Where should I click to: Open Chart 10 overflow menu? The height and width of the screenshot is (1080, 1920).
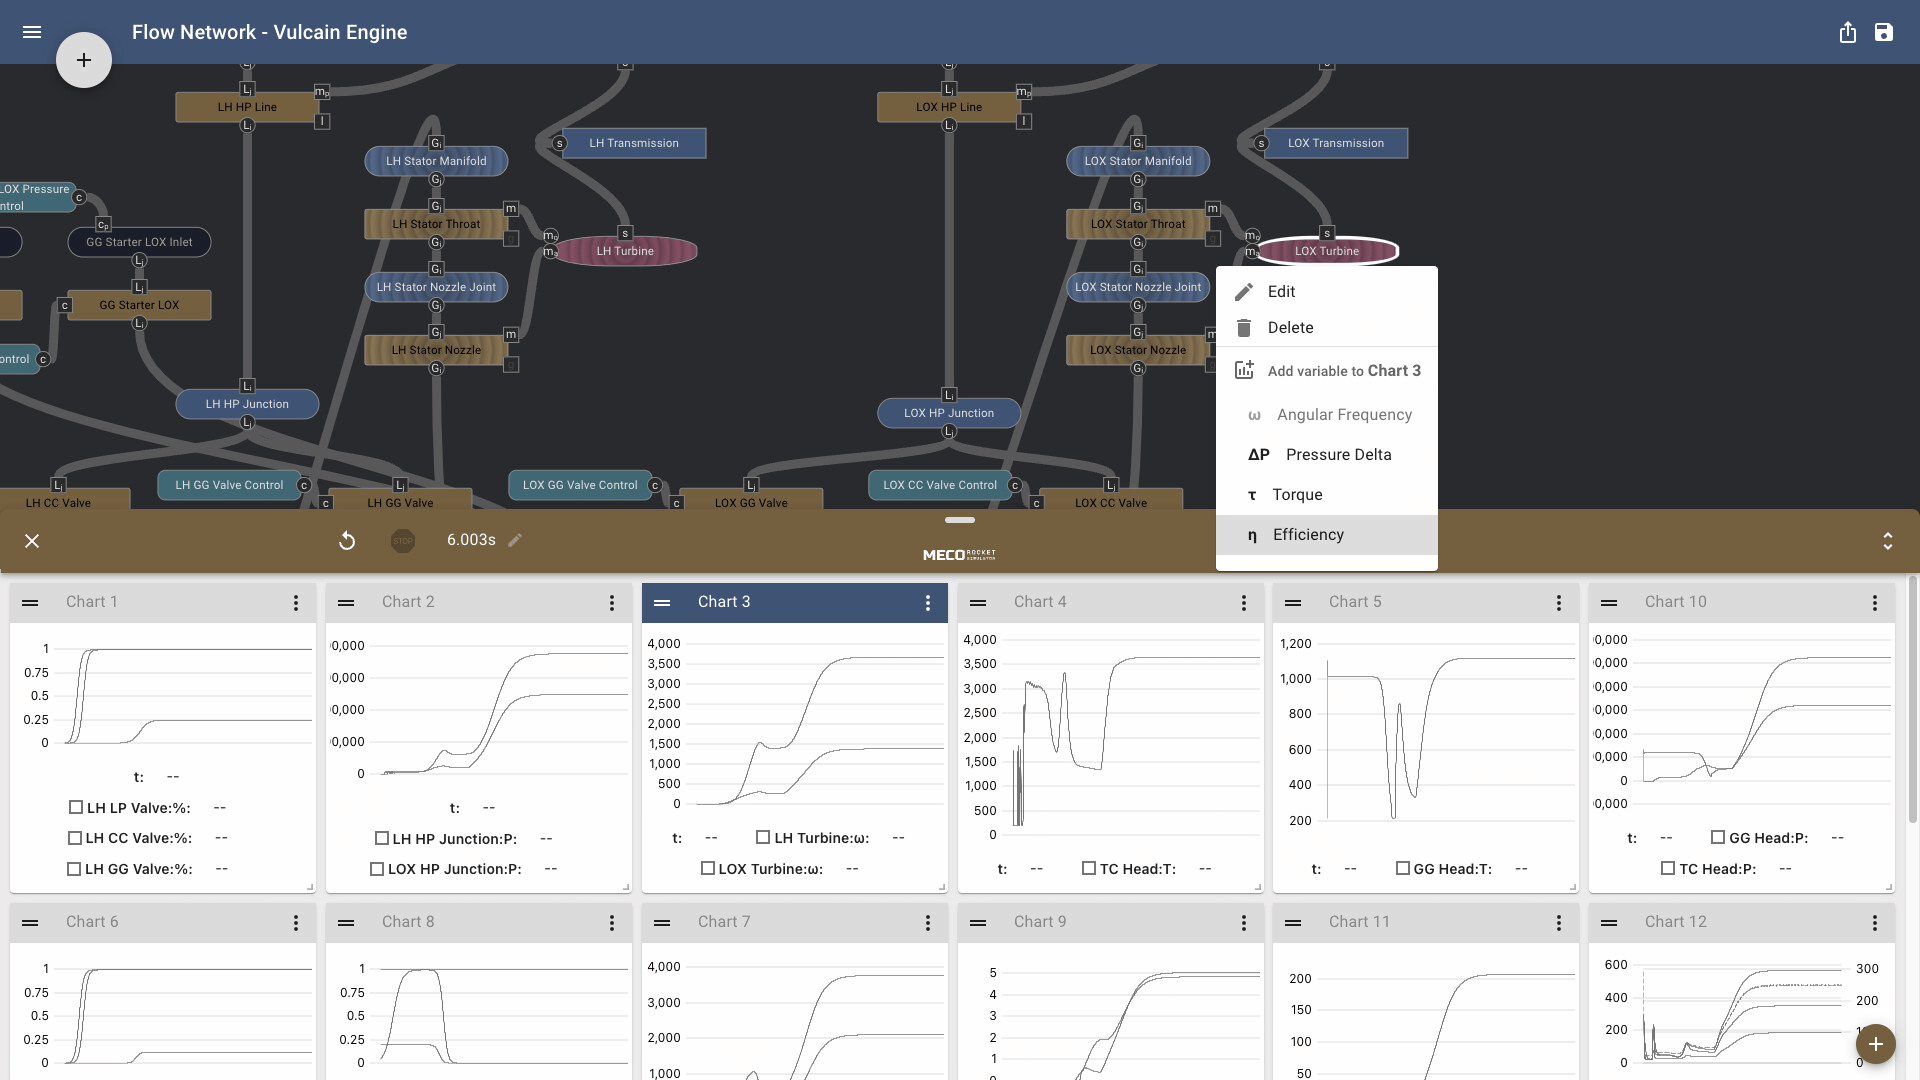(x=1875, y=603)
